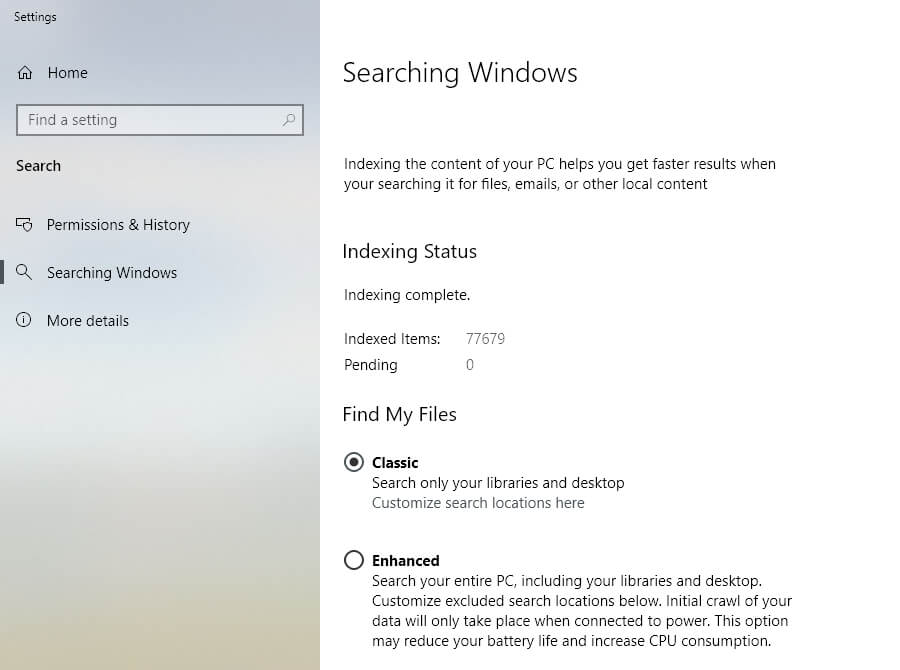The width and height of the screenshot is (900, 670).
Task: Open the More details sidebar entry
Action: [88, 320]
